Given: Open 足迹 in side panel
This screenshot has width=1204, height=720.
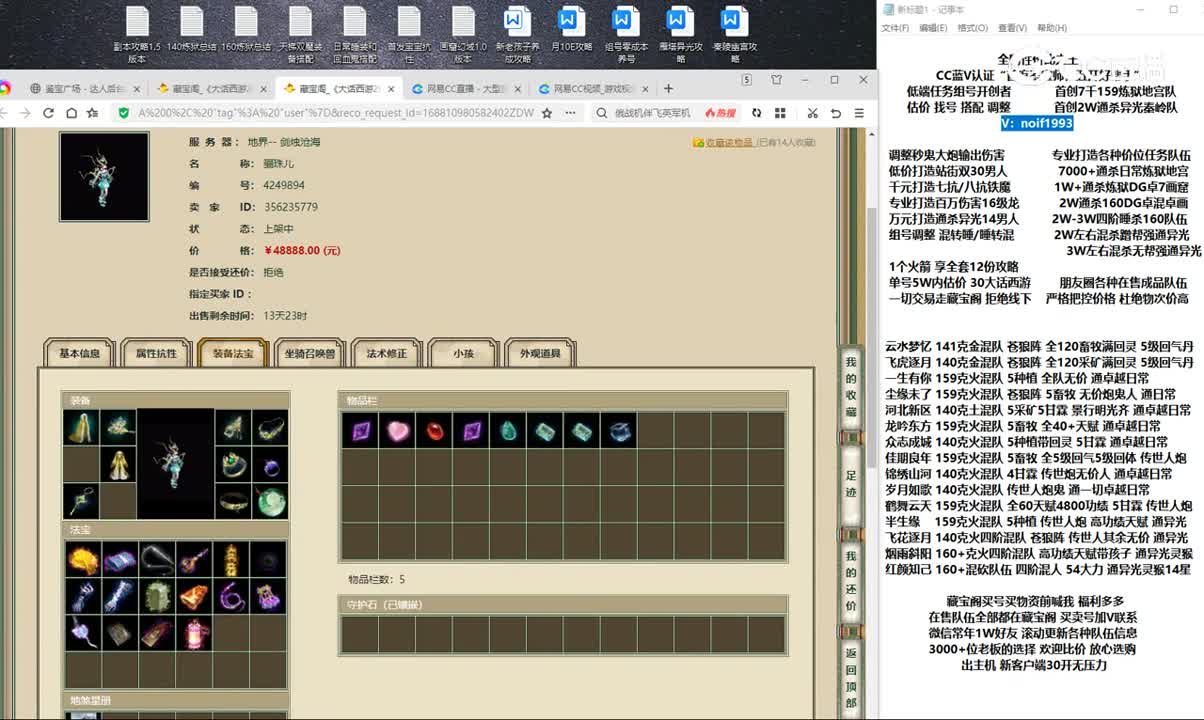Looking at the screenshot, I should (851, 484).
